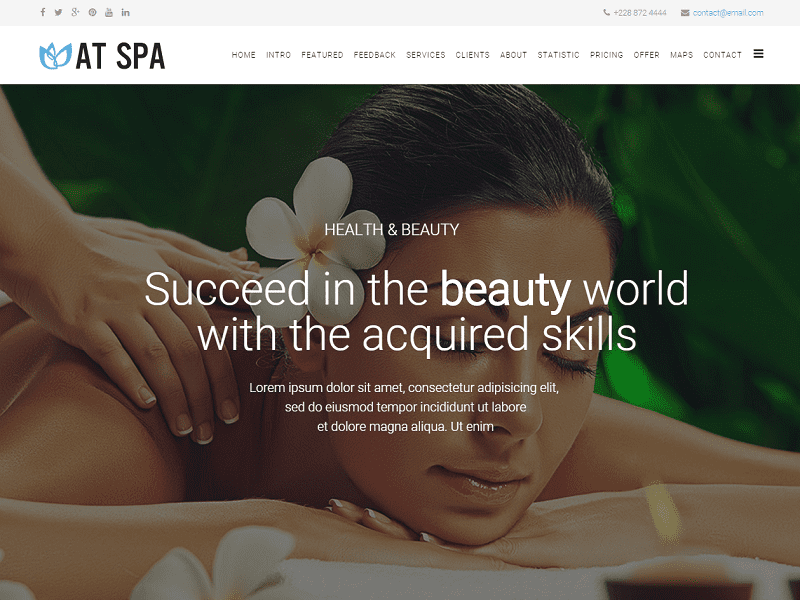The width and height of the screenshot is (800, 600).
Task: Select the CONTACT navigation item
Action: pos(722,55)
